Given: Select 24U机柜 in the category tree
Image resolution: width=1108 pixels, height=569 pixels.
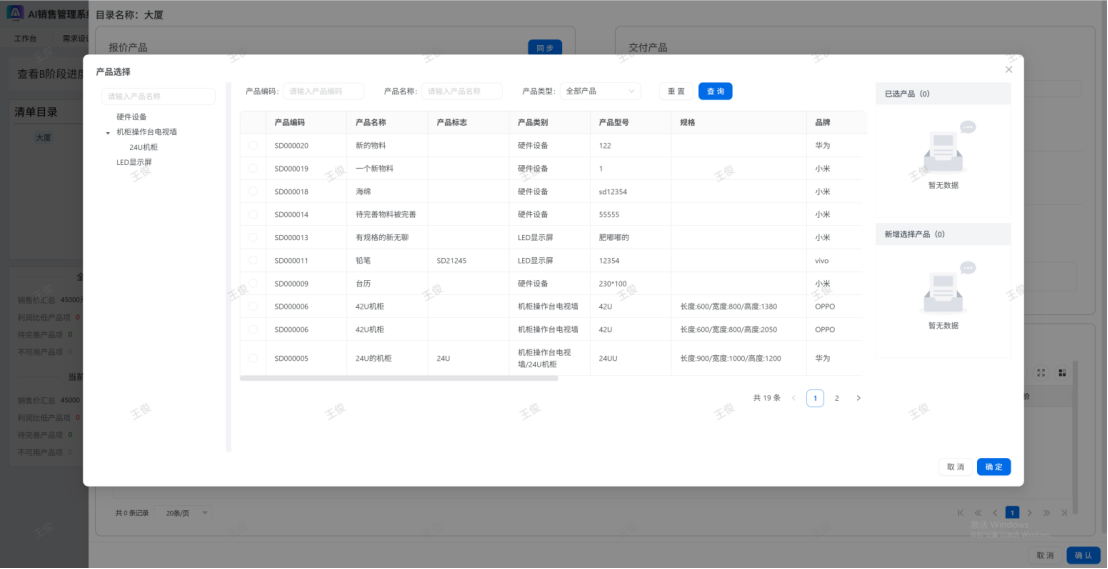Looking at the screenshot, I should [x=143, y=147].
